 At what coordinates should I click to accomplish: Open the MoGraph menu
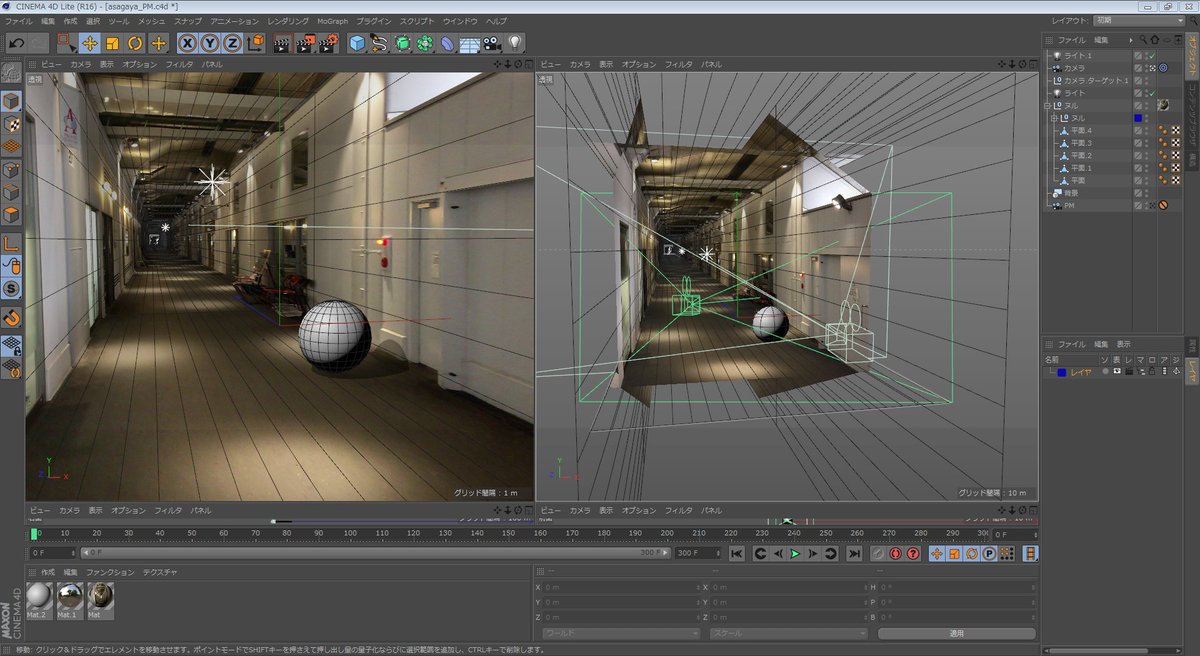point(332,21)
